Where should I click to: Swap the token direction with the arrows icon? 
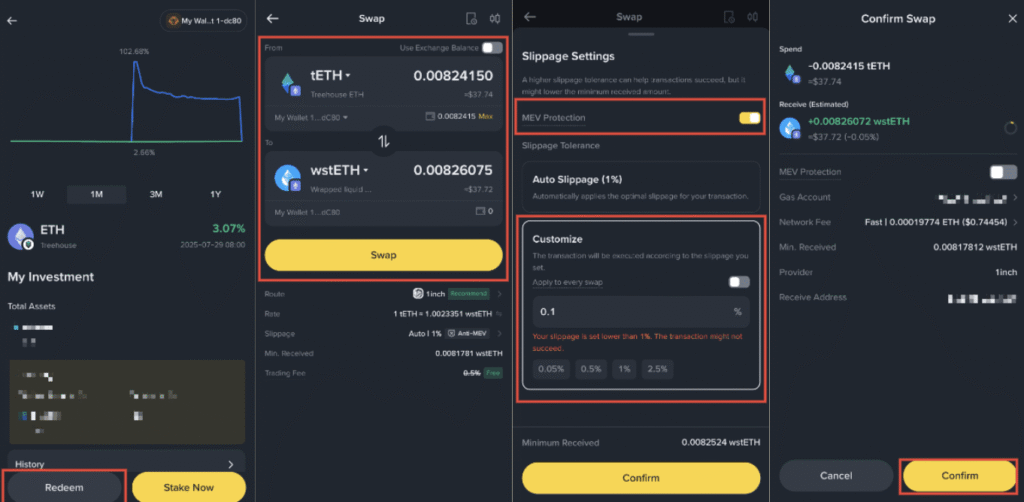(383, 141)
